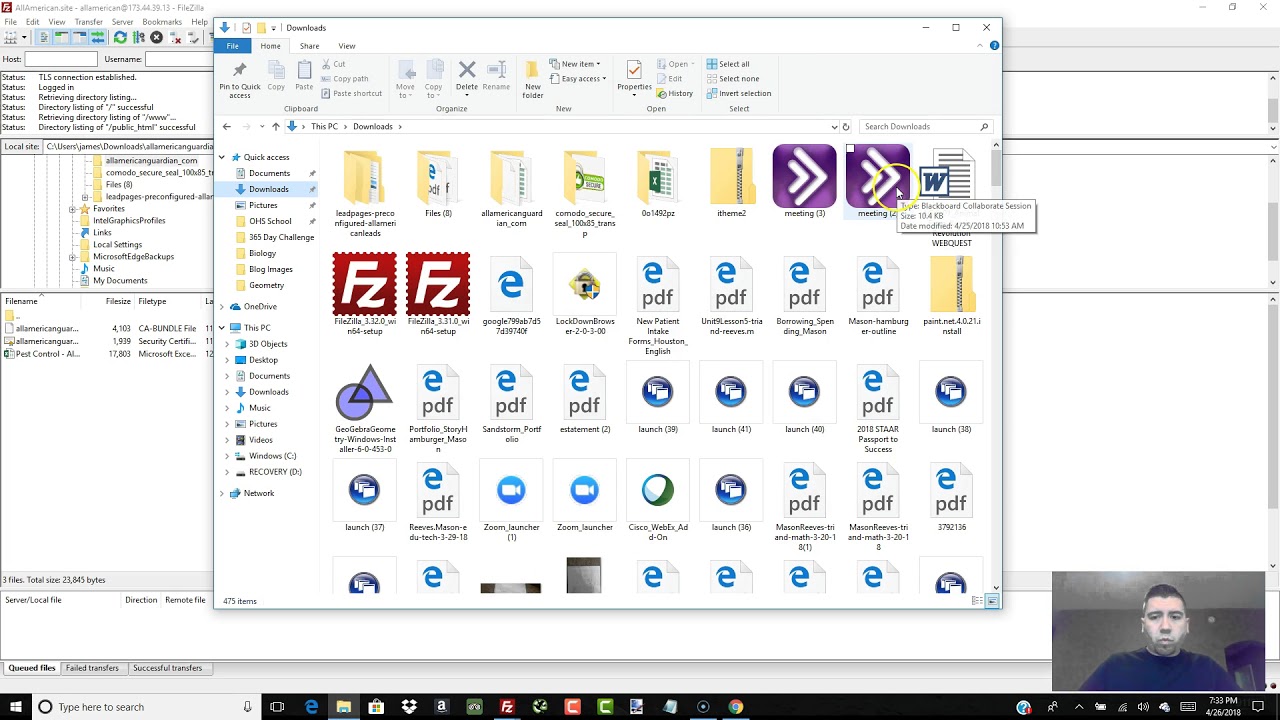
Task: Toggle FileZilla remote directory tree view icon
Action: click(x=79, y=37)
